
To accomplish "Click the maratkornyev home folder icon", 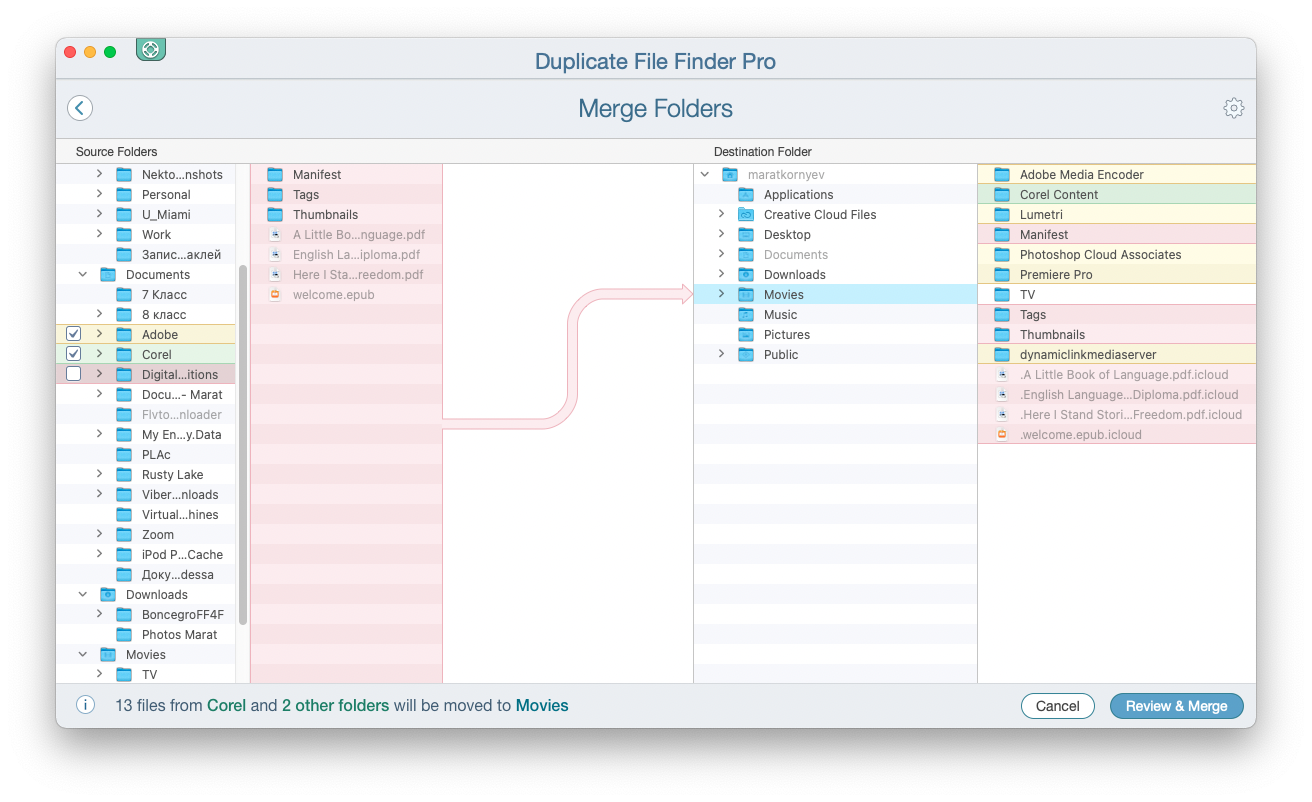I will pos(730,174).
